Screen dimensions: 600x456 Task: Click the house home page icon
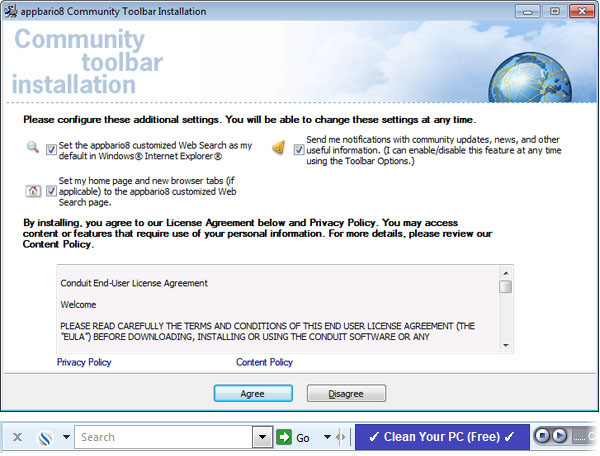[x=33, y=191]
